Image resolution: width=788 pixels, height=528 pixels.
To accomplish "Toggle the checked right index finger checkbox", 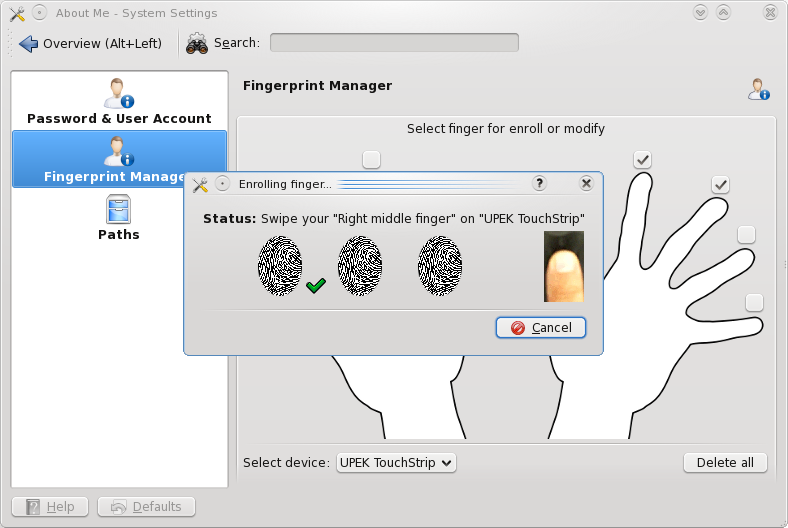I will coord(642,160).
